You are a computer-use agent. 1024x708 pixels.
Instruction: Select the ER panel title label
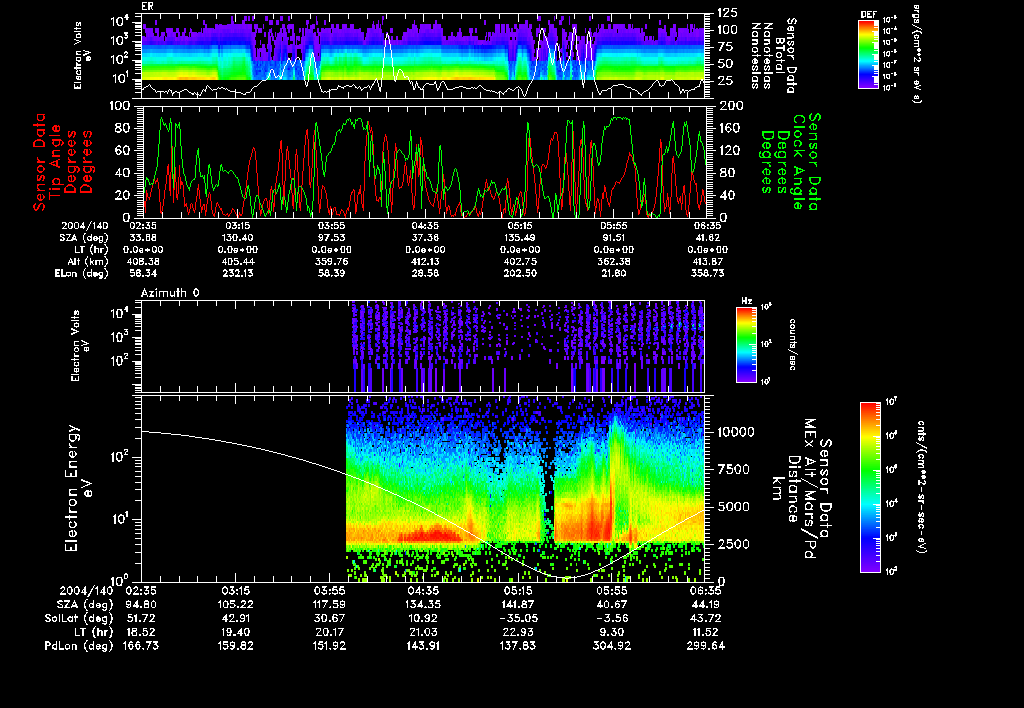tap(147, 7)
